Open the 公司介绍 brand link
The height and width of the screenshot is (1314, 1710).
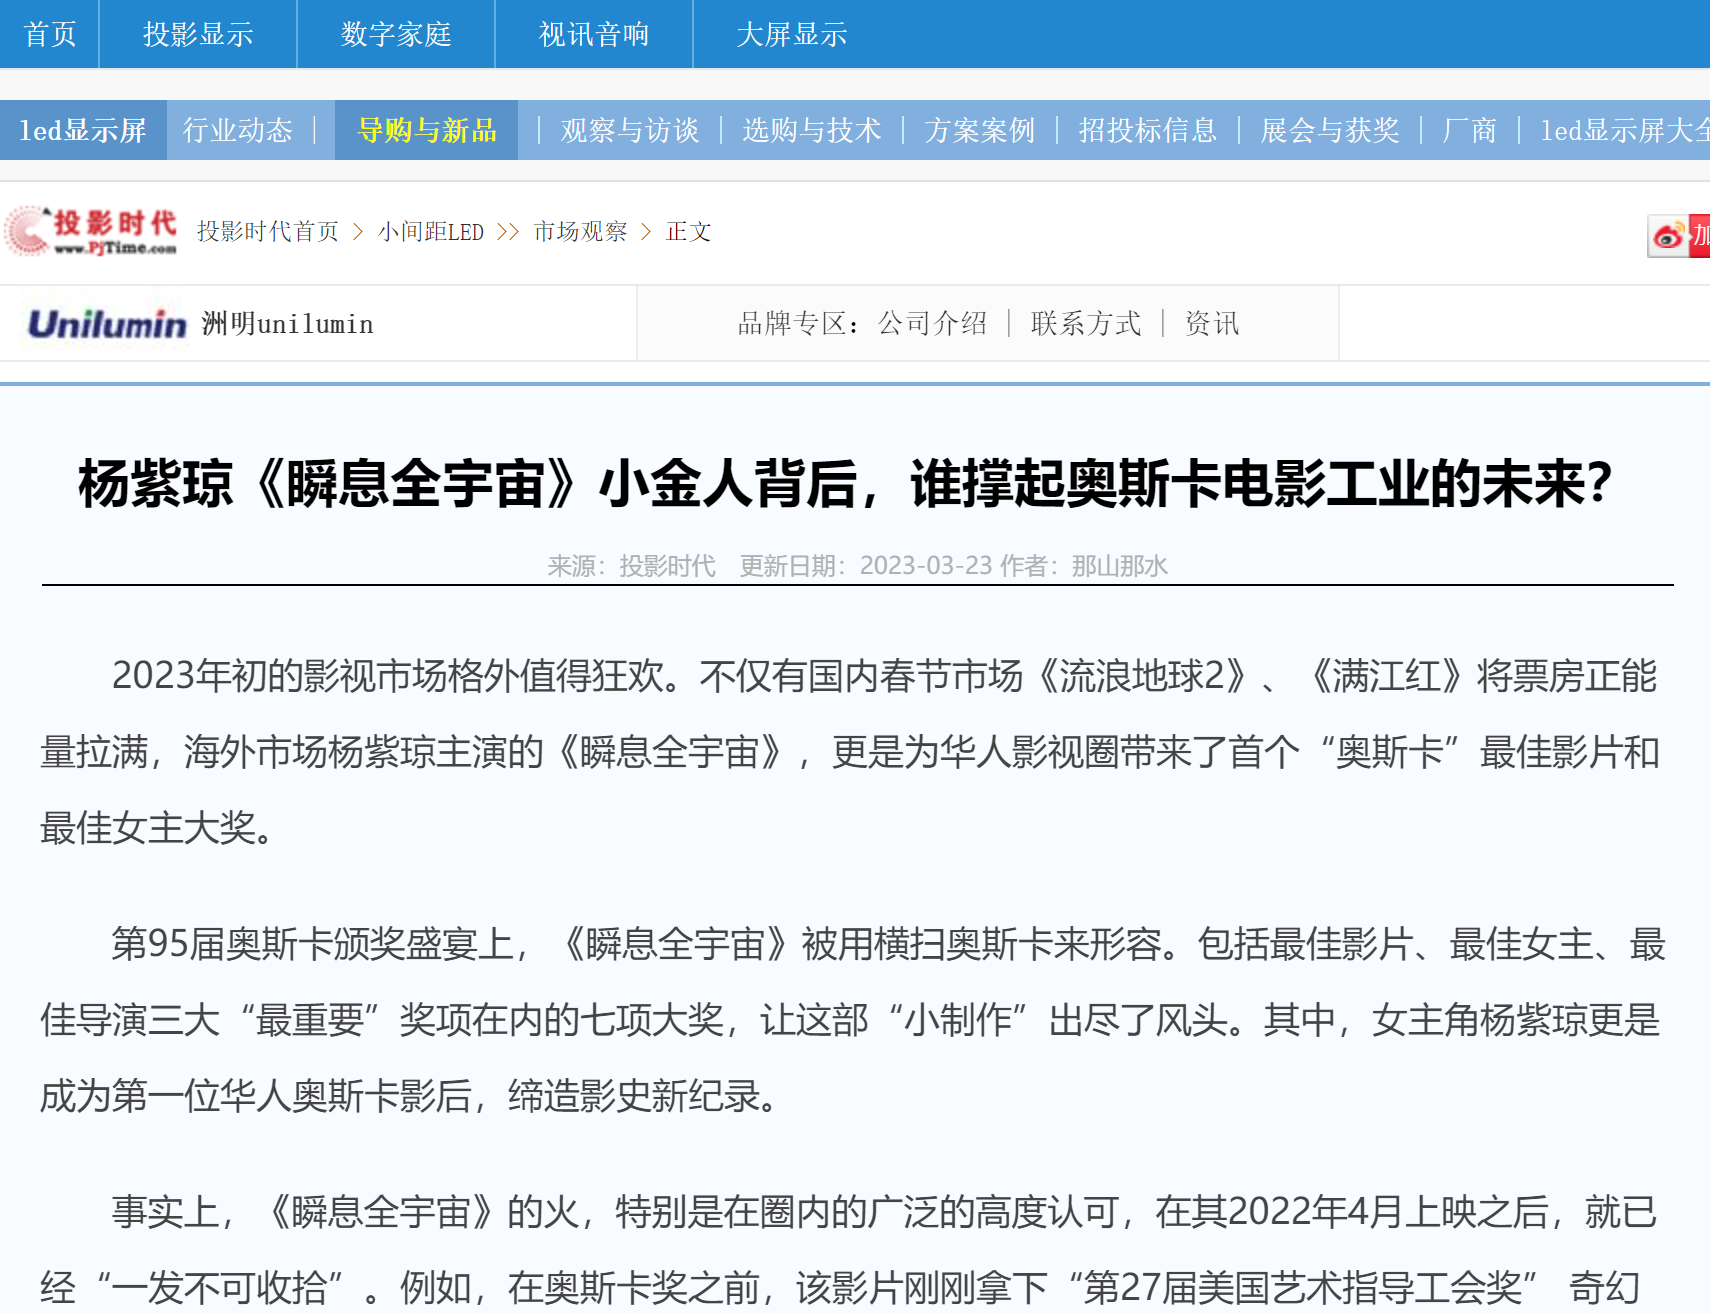click(x=932, y=323)
